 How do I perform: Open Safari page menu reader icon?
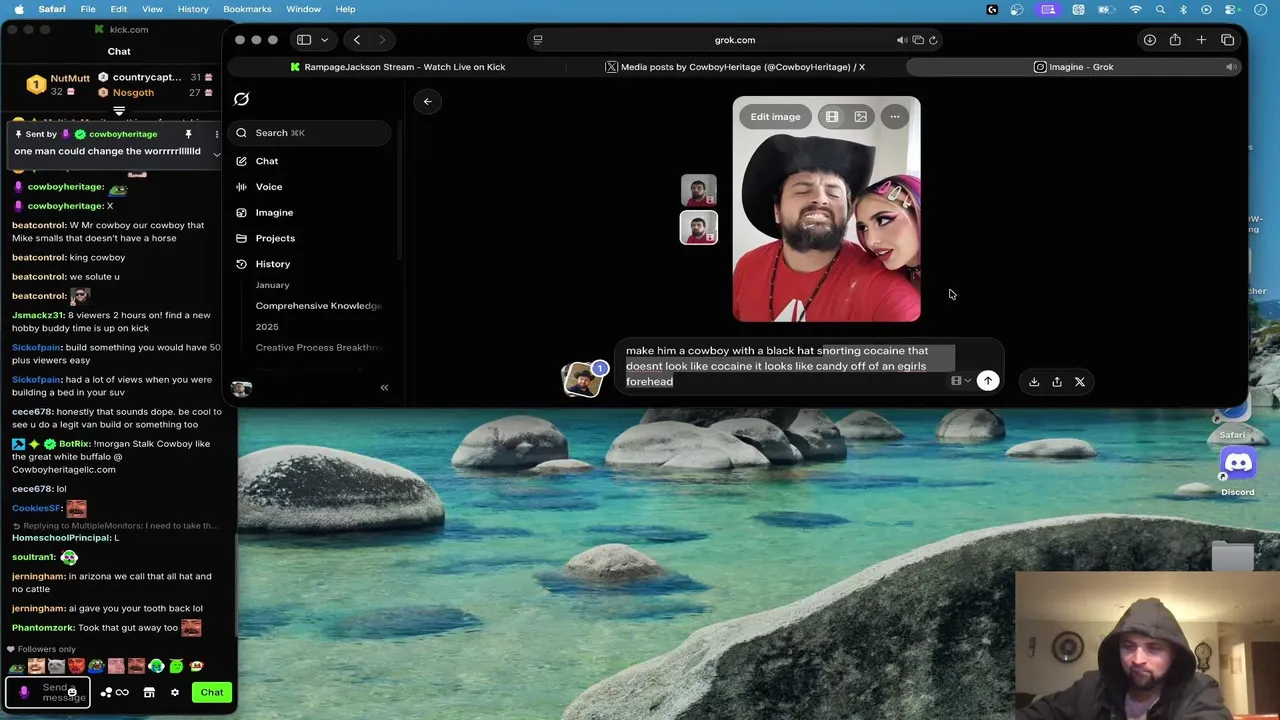[538, 40]
